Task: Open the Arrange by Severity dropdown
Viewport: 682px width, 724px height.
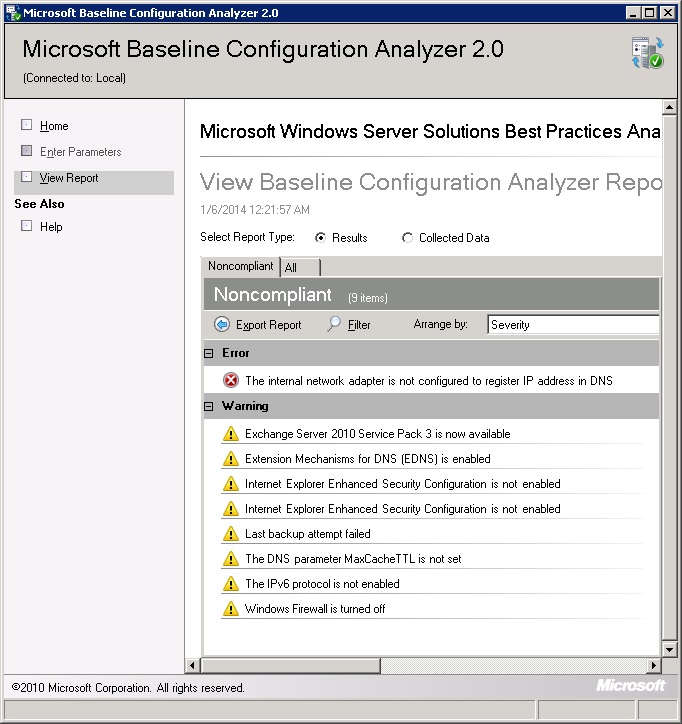Action: pyautogui.click(x=573, y=325)
